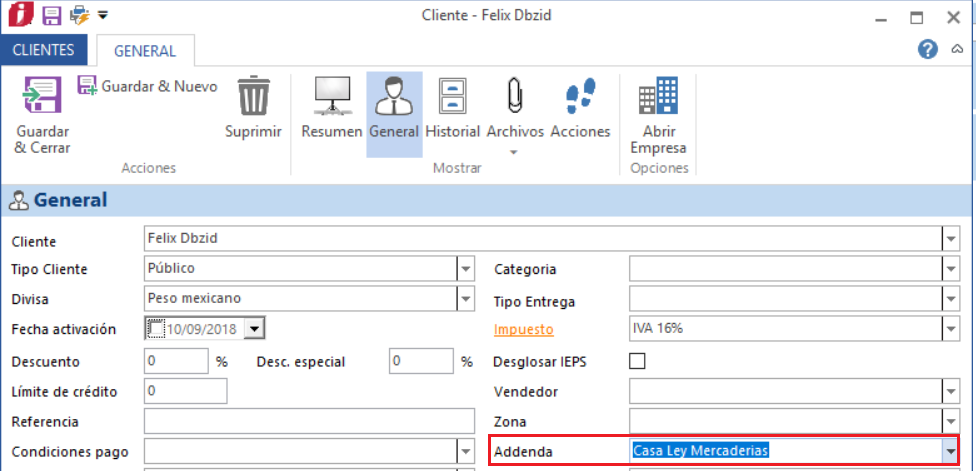Click the save icon in quick access toolbar

52,15
